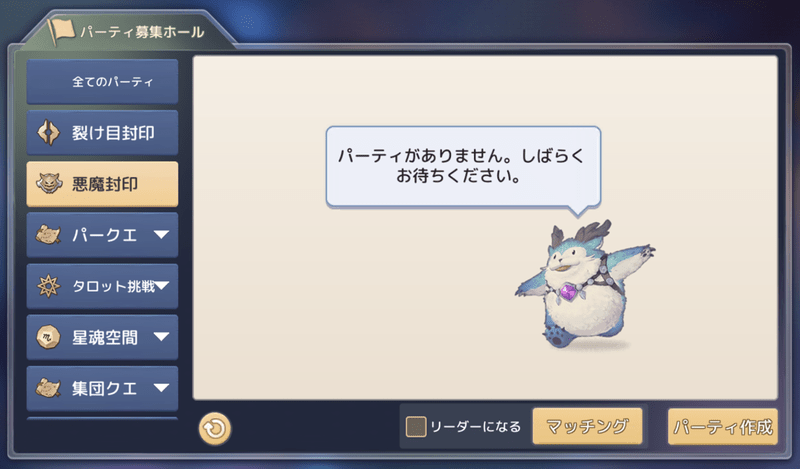Click the 集団クエ map icon
The image size is (800, 469).
[48, 388]
